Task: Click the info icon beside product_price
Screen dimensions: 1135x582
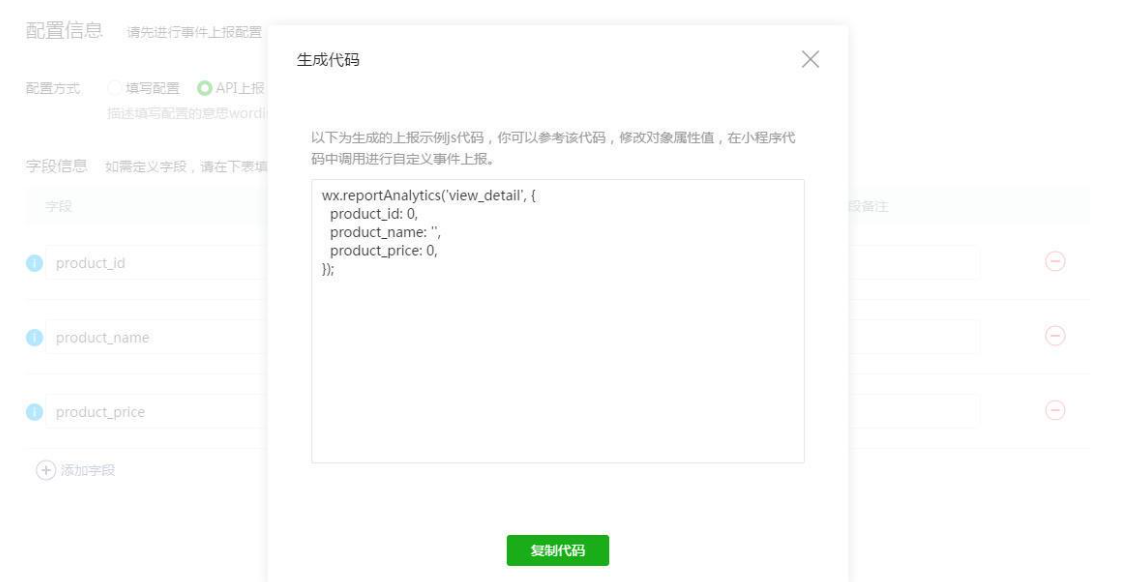Action: 35,412
